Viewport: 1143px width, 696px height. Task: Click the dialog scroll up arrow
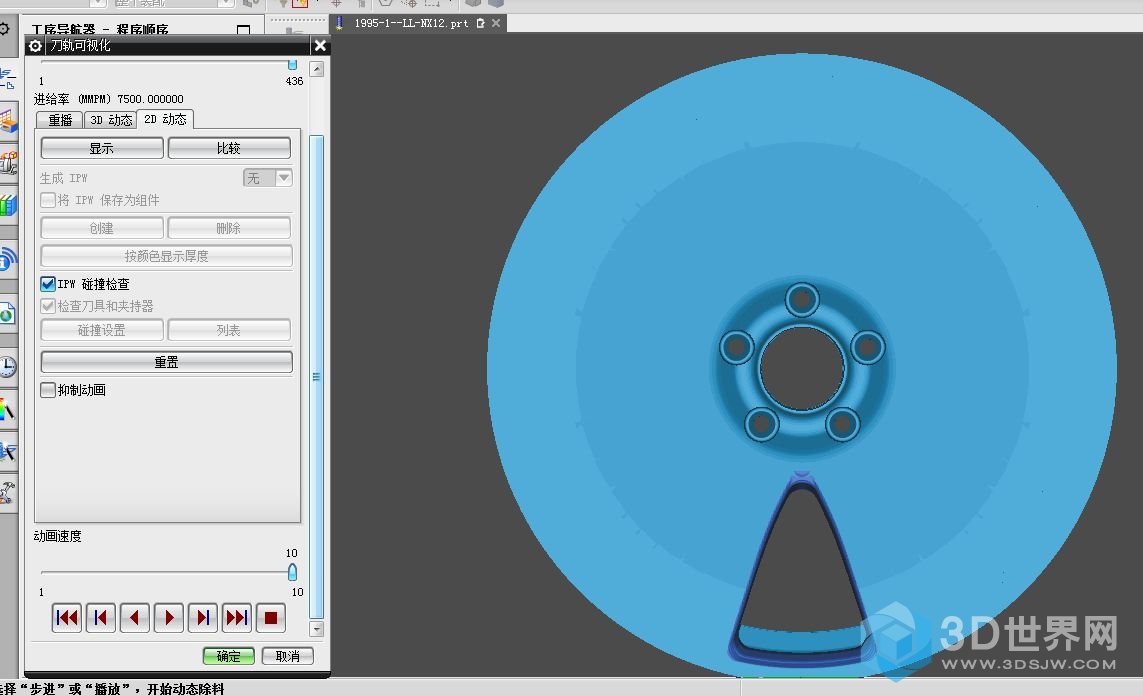coord(316,69)
